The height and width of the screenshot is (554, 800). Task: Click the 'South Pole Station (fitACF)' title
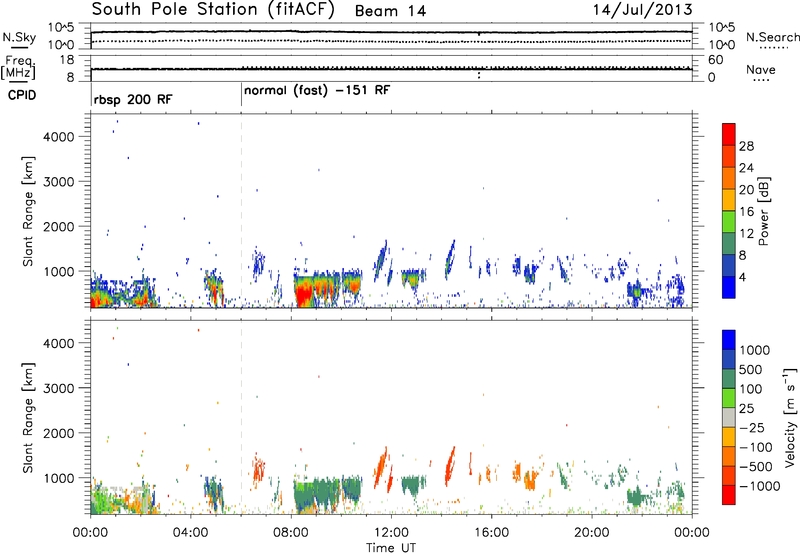tap(213, 10)
